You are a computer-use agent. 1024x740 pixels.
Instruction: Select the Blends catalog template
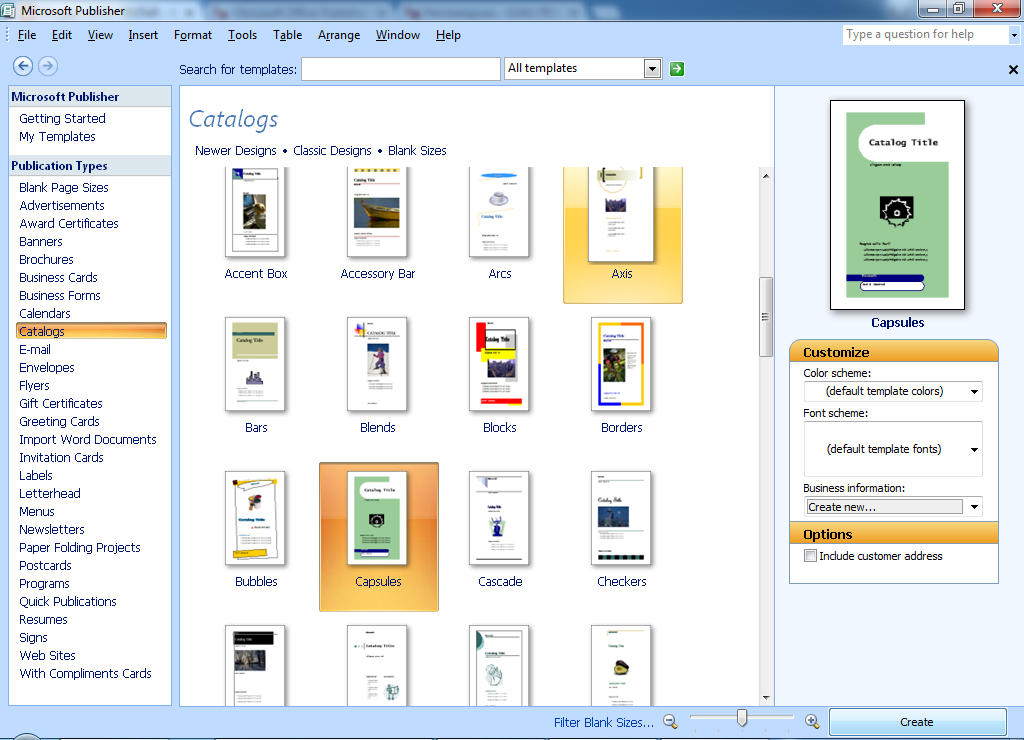click(377, 376)
